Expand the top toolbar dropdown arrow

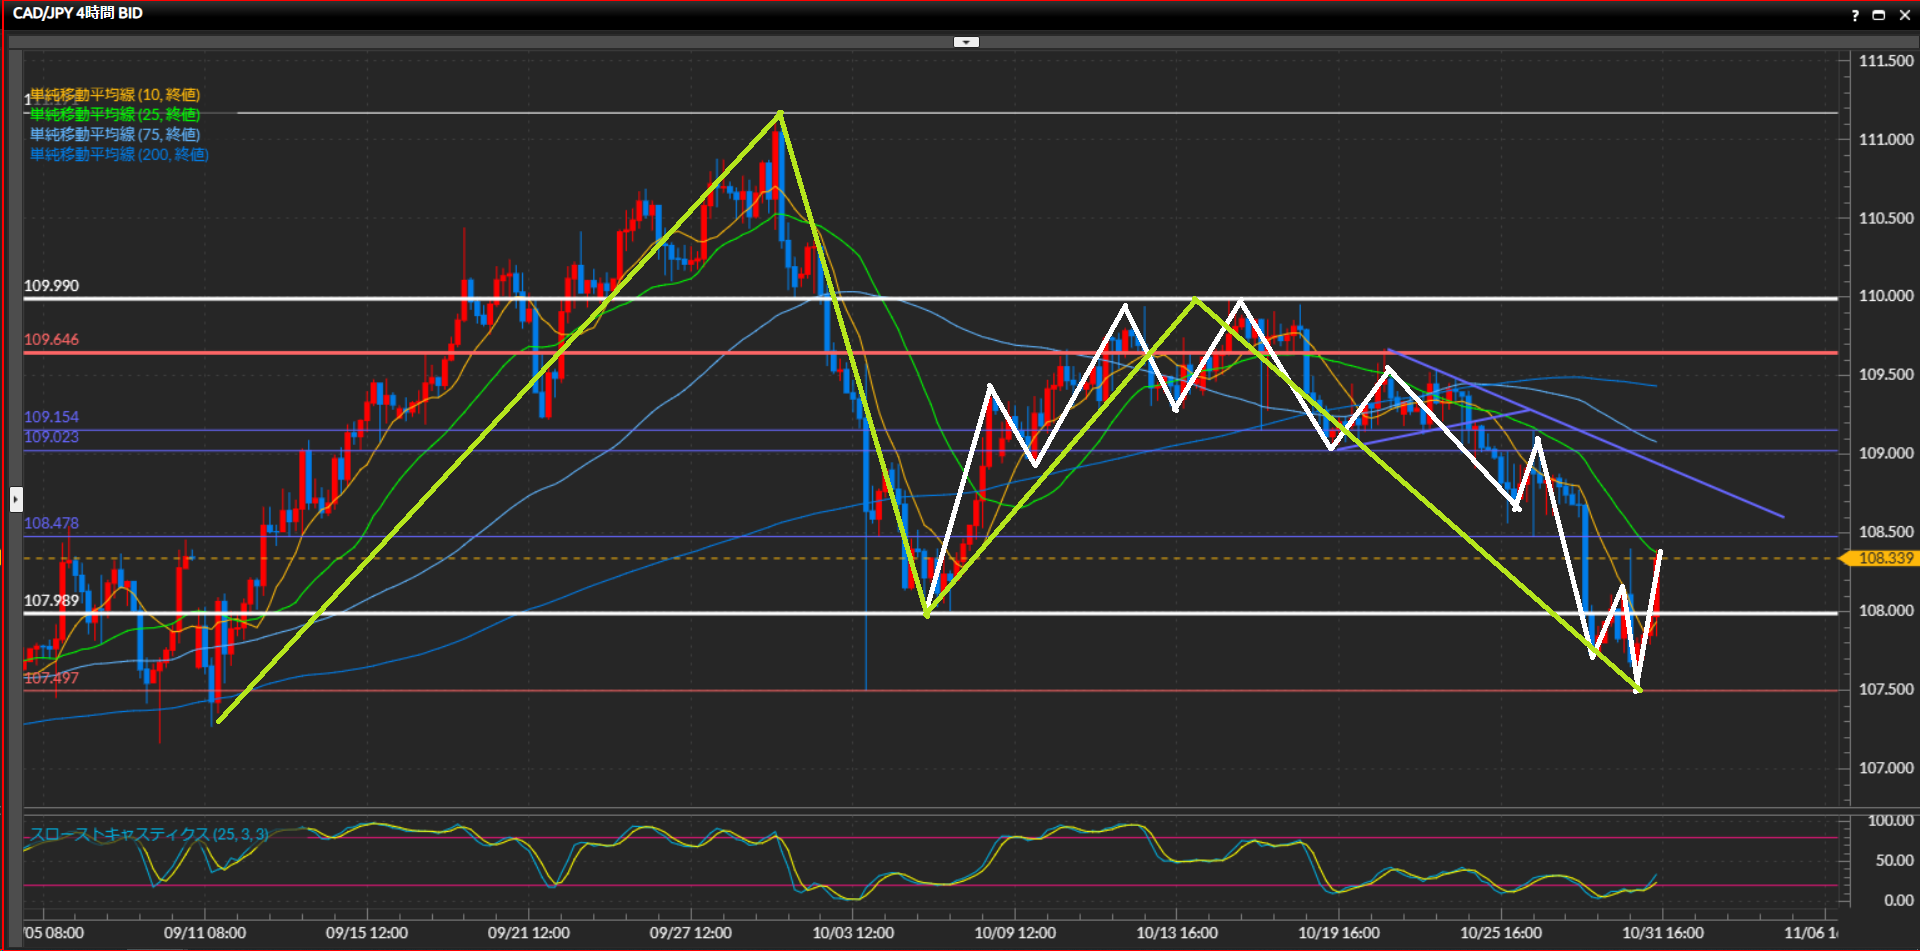coord(966,42)
